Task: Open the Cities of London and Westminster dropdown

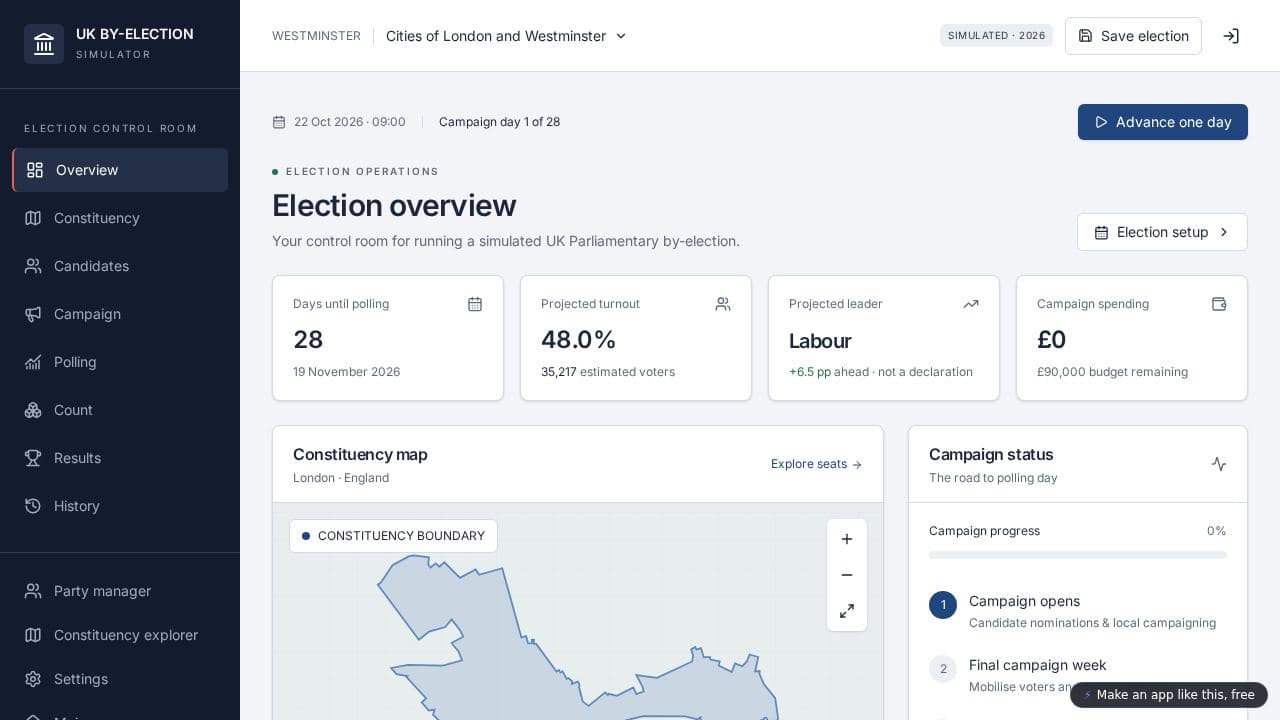Action: [x=506, y=36]
